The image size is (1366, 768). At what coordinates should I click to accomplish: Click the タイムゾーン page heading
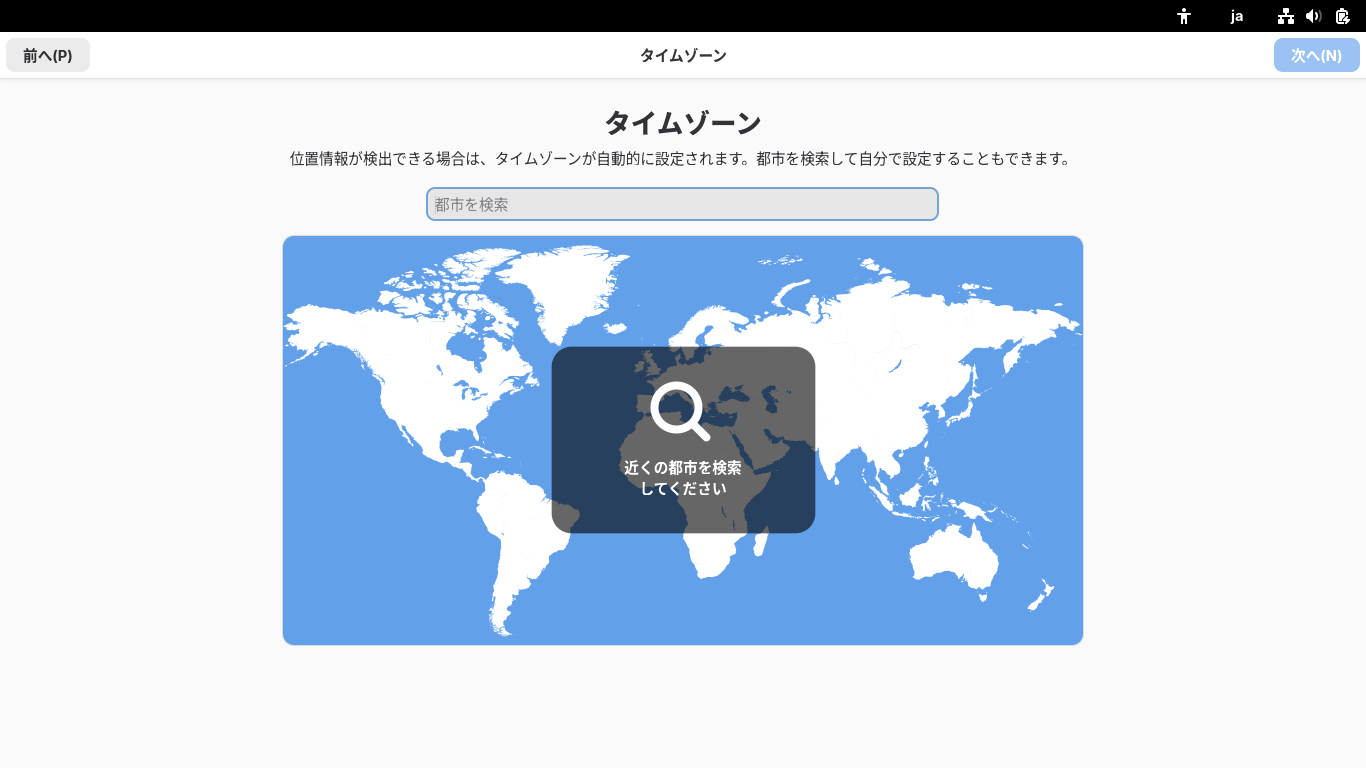(x=683, y=122)
